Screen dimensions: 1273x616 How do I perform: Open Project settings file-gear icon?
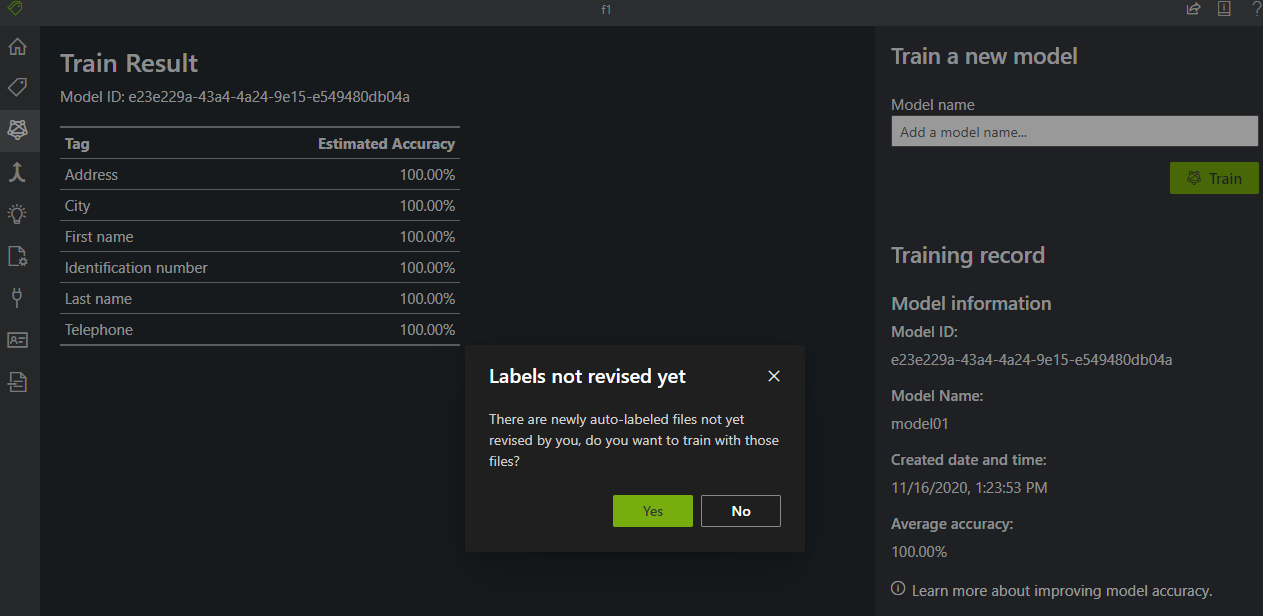[17, 256]
